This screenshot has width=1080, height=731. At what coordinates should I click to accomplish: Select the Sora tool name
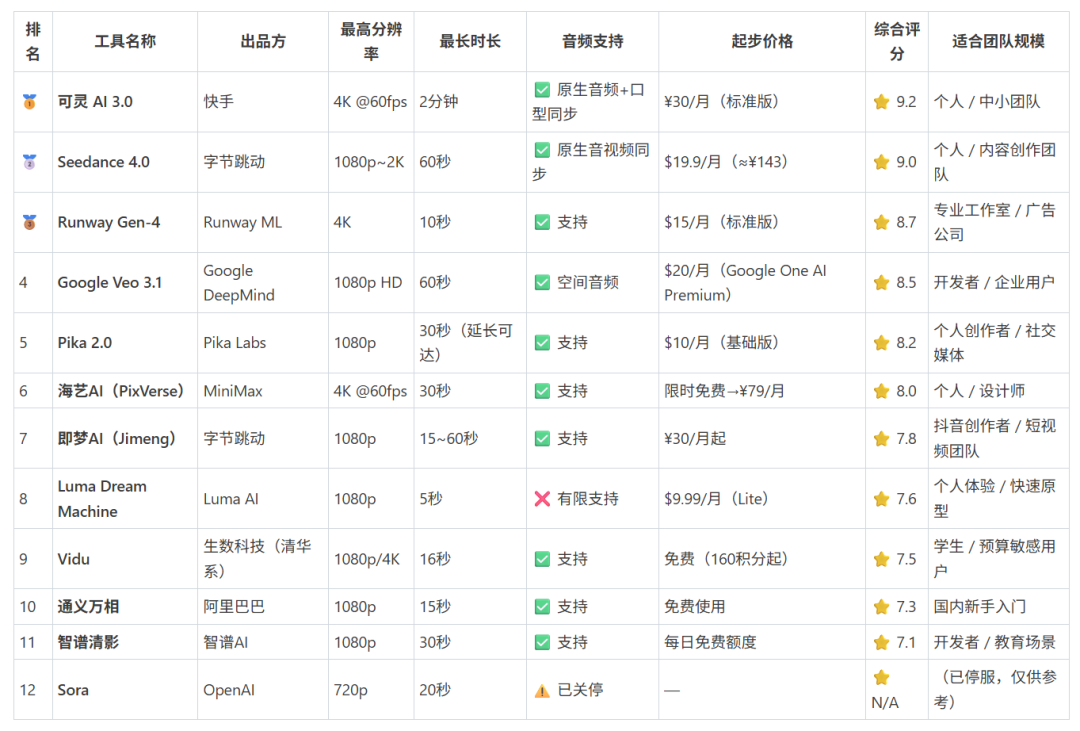click(73, 690)
